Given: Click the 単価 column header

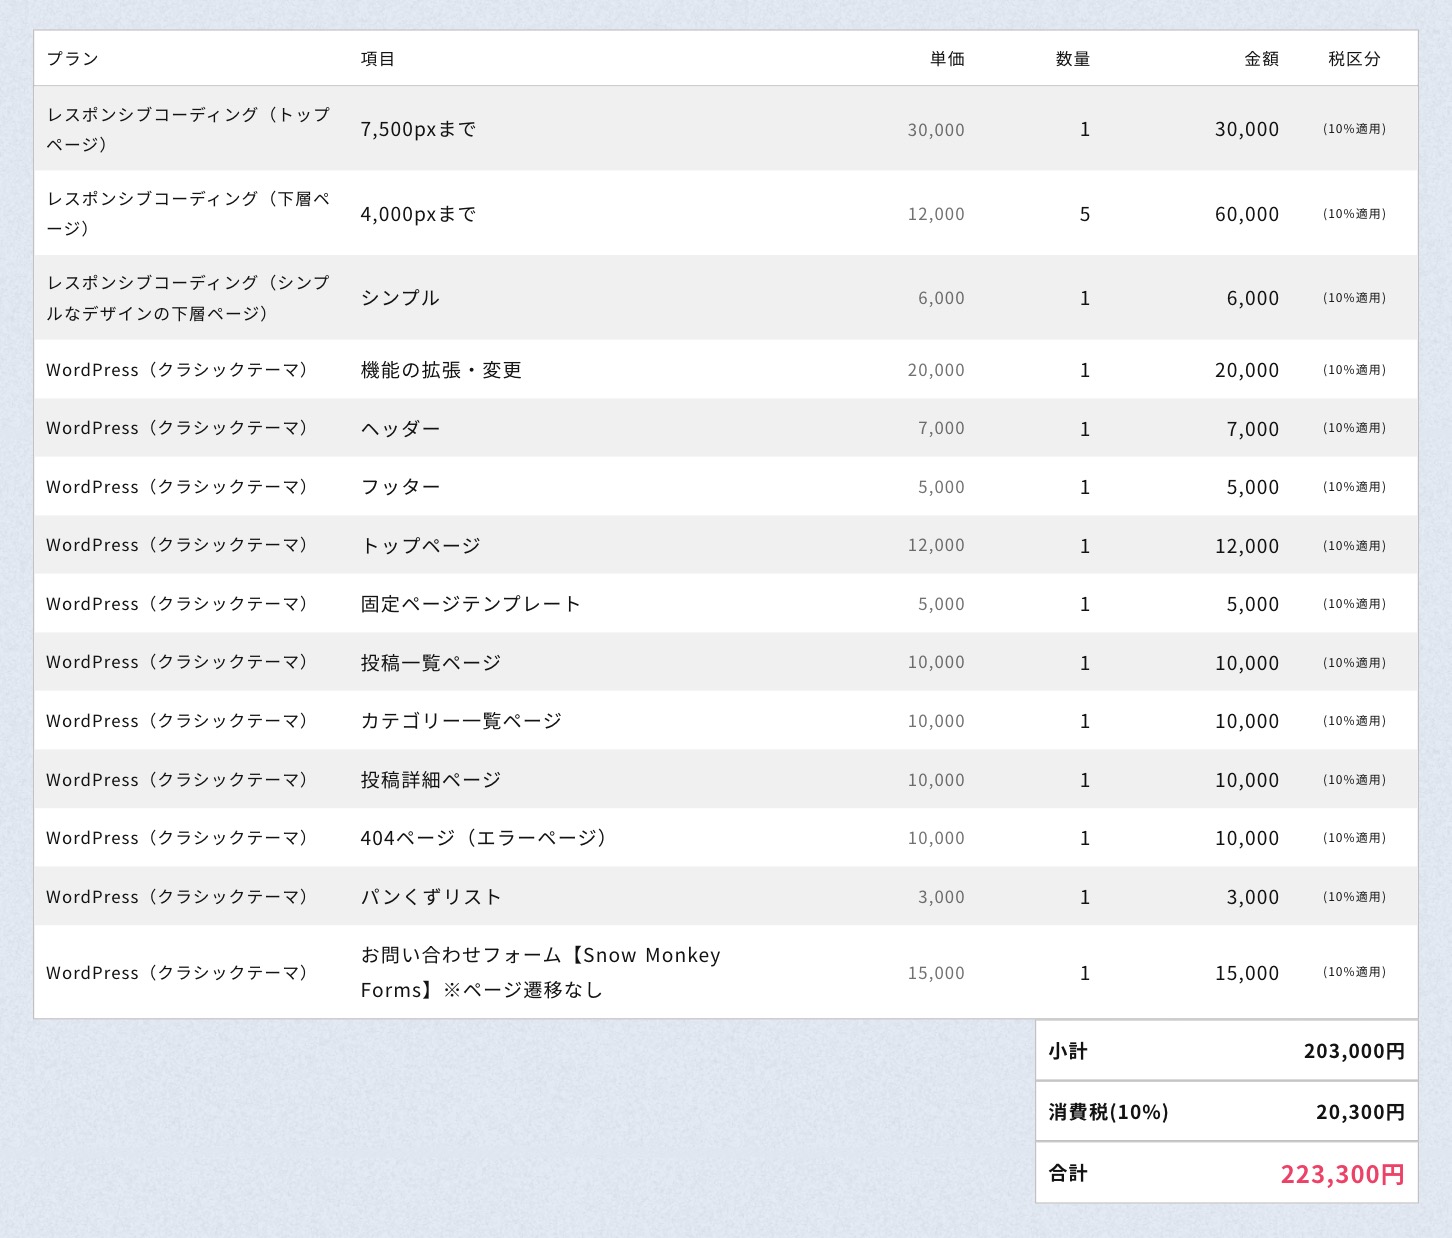Looking at the screenshot, I should tap(946, 59).
